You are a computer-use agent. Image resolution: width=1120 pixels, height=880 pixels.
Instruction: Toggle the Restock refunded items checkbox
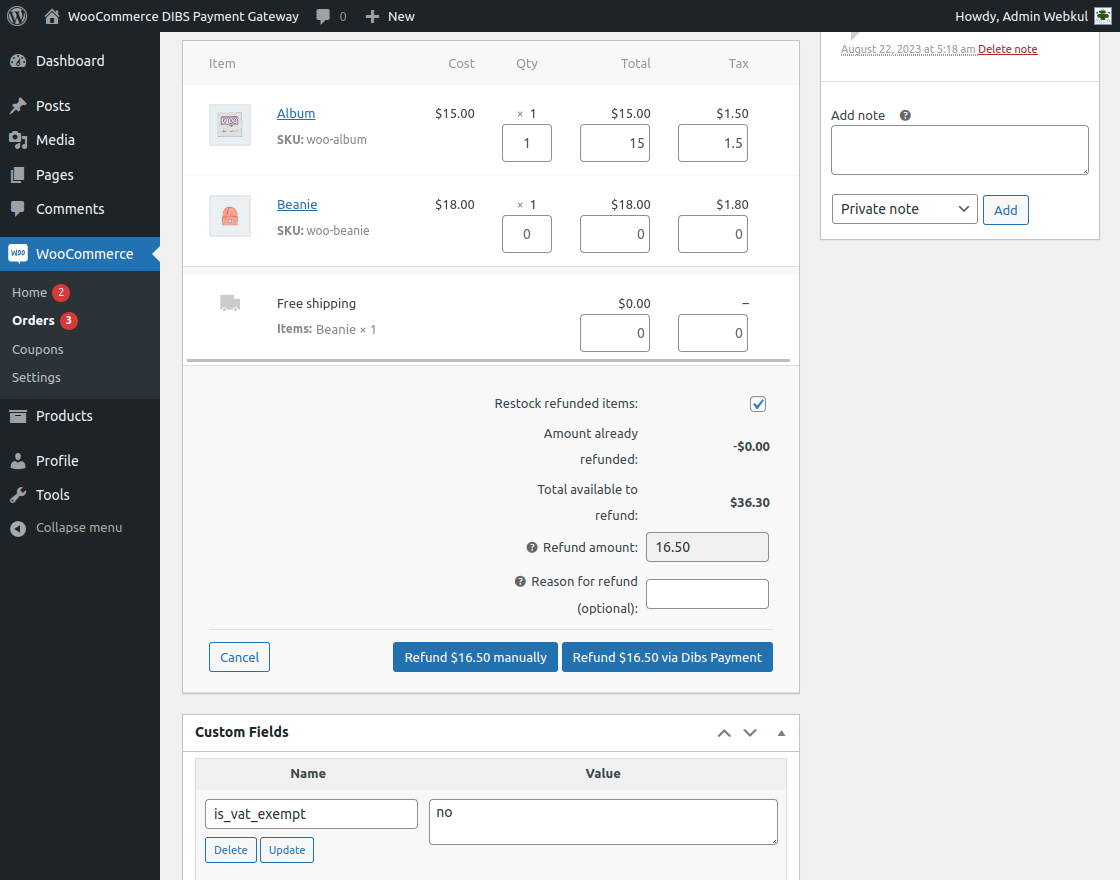click(758, 404)
